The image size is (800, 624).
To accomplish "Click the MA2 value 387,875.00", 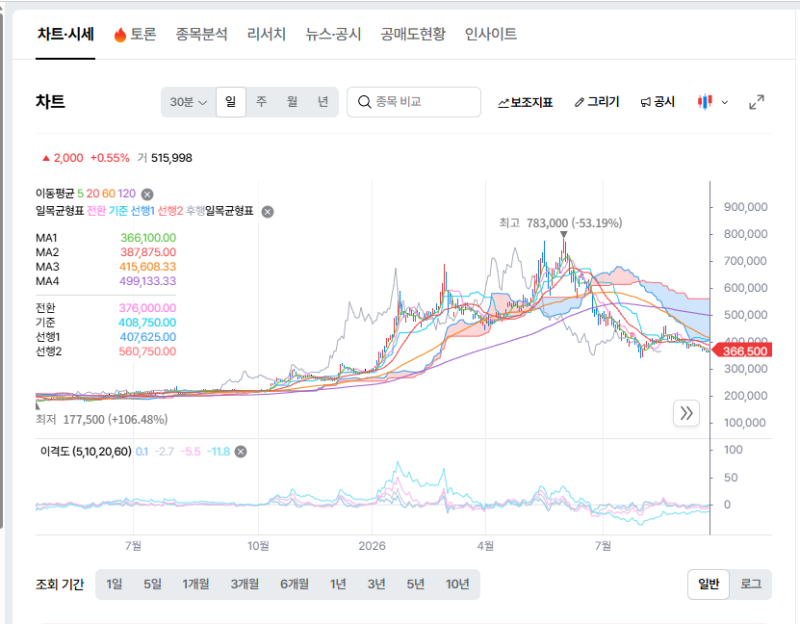I will coord(148,252).
